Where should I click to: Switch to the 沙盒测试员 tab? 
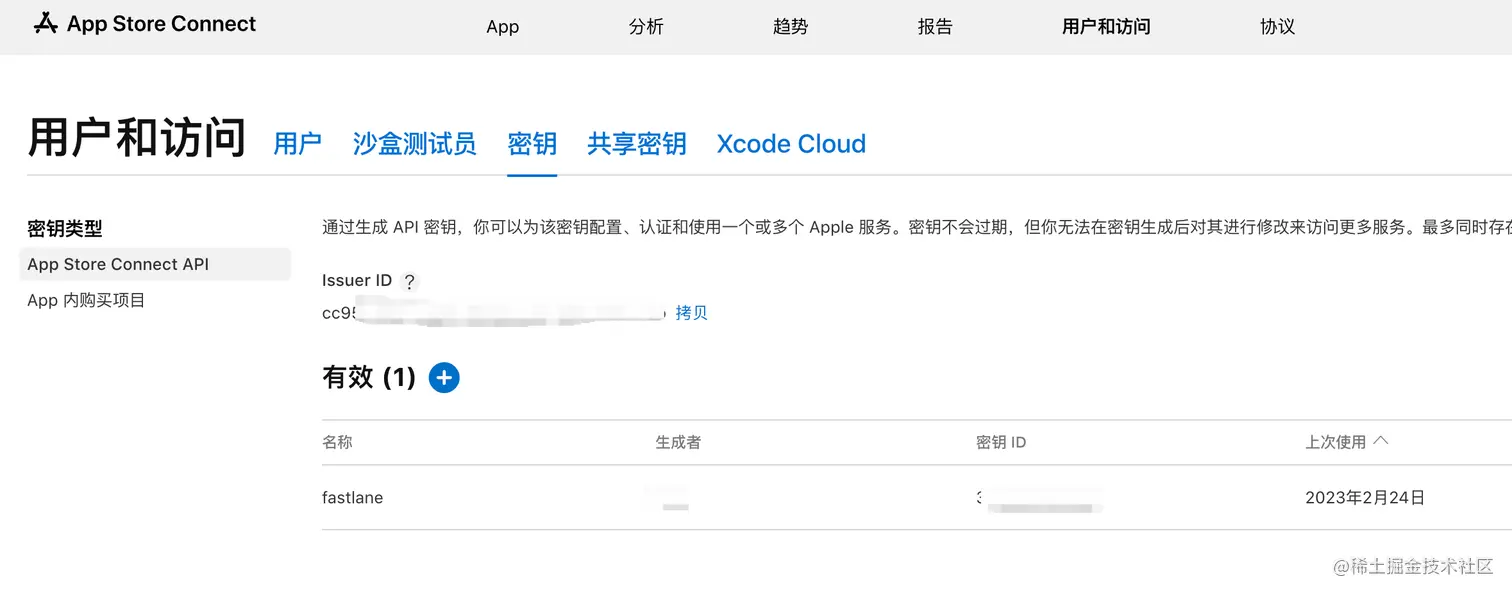414,144
